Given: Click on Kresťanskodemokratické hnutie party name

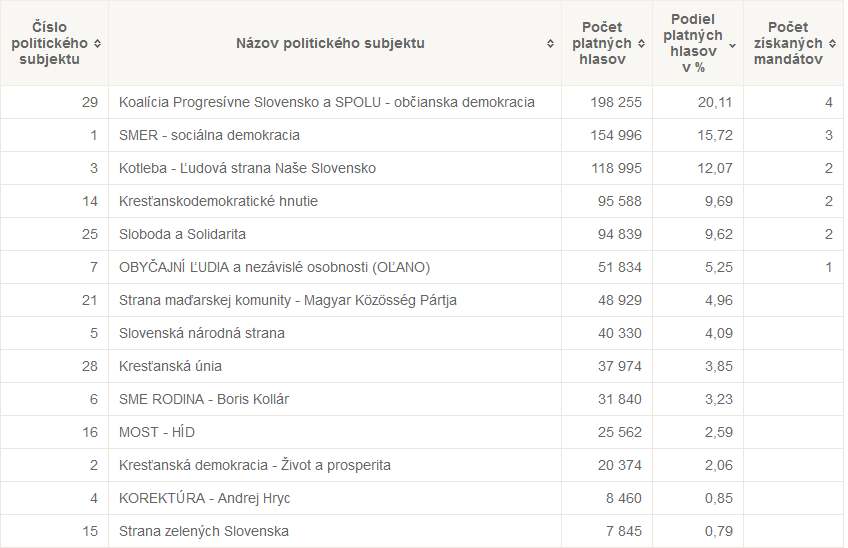Looking at the screenshot, I should 218,201.
